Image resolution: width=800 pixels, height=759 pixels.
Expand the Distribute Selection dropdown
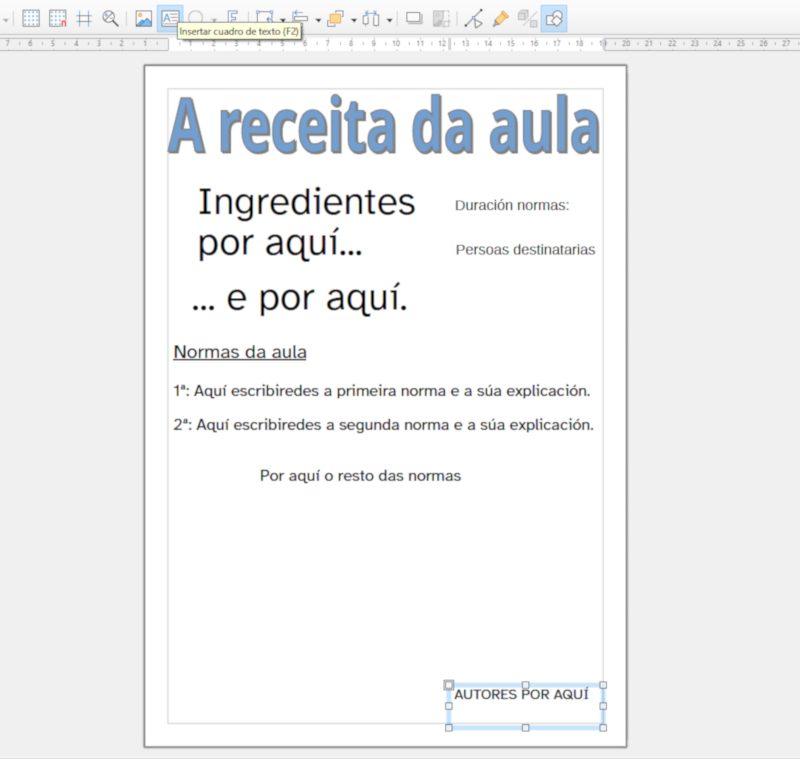(388, 16)
